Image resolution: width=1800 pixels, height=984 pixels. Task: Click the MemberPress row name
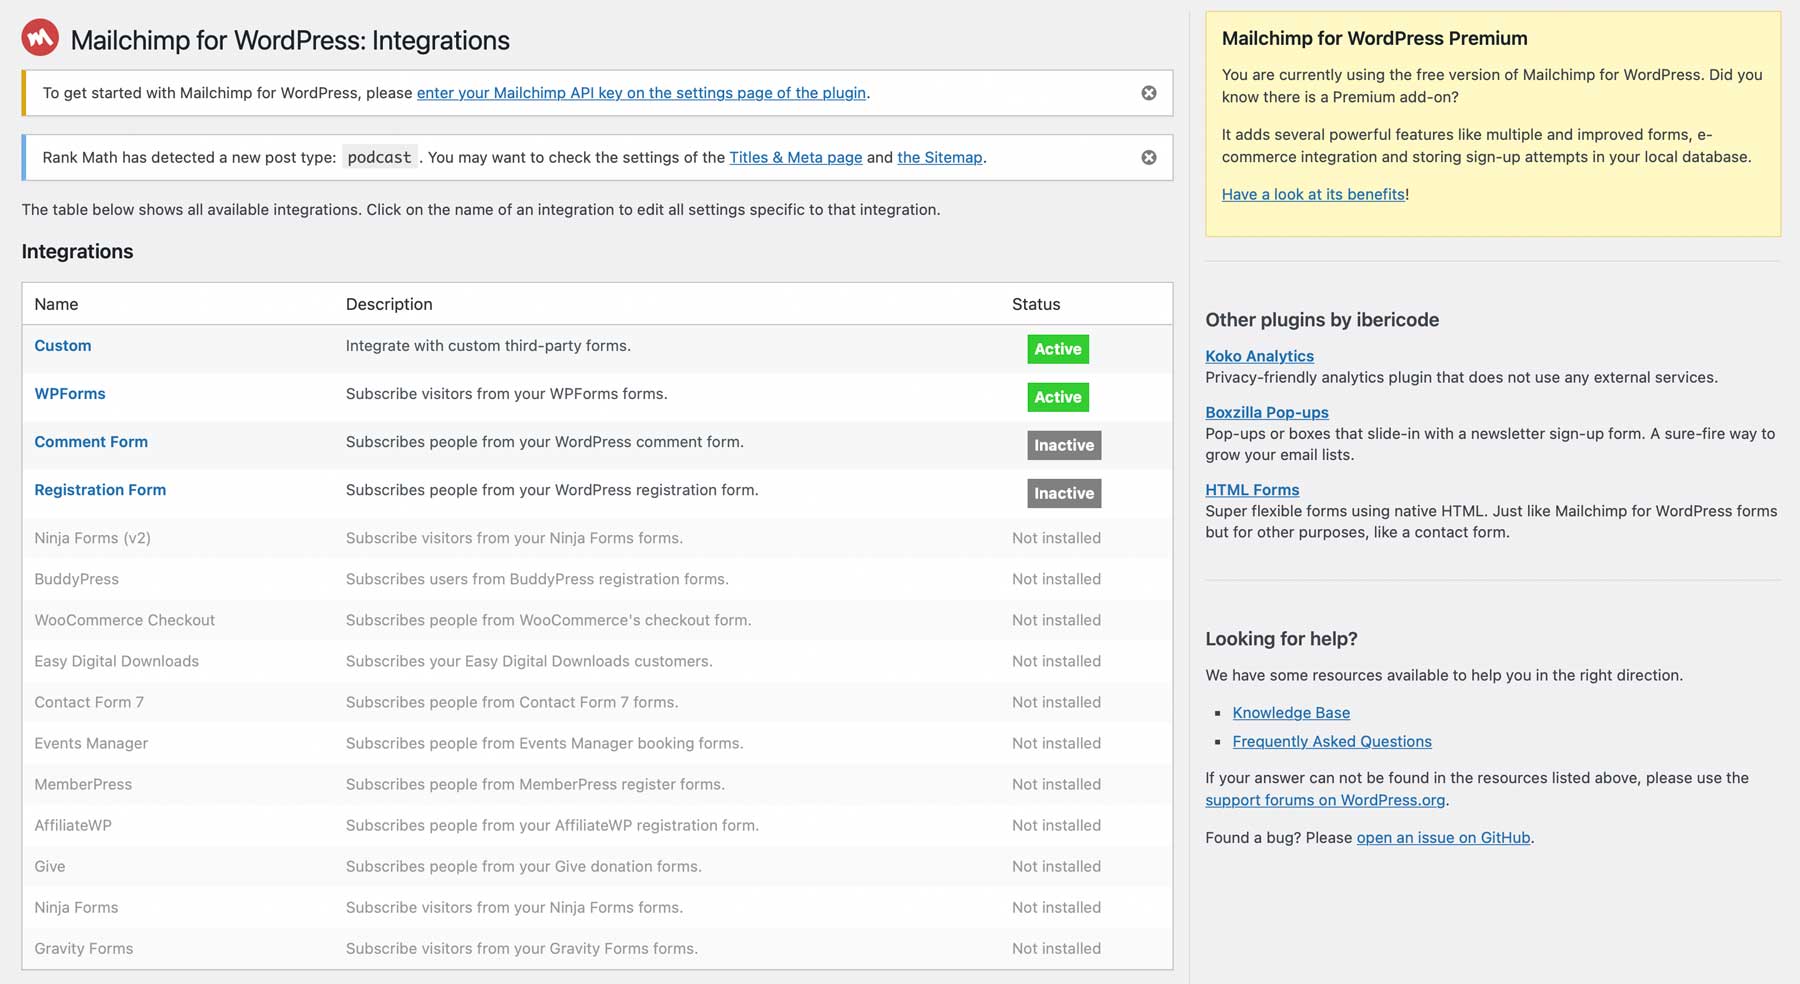pos(83,784)
